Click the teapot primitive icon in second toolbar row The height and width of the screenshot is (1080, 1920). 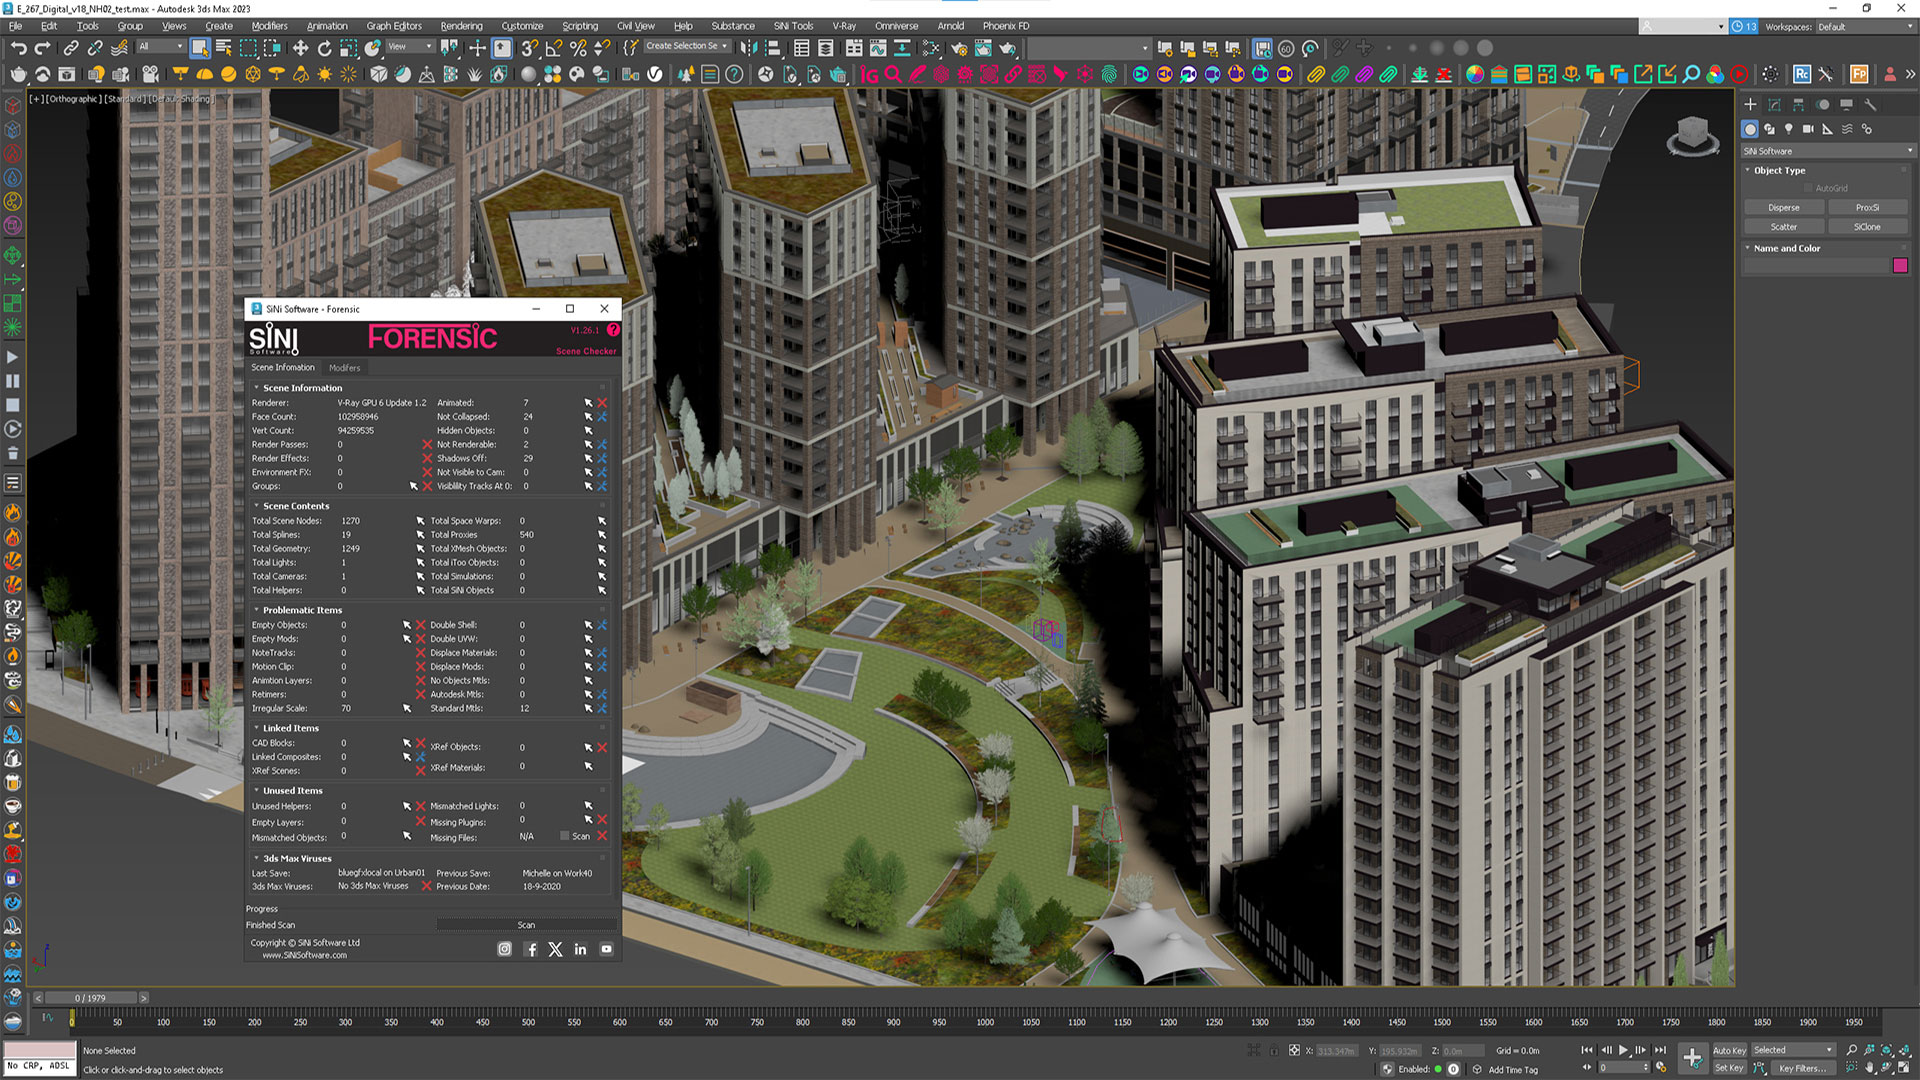pyautogui.click(x=18, y=74)
